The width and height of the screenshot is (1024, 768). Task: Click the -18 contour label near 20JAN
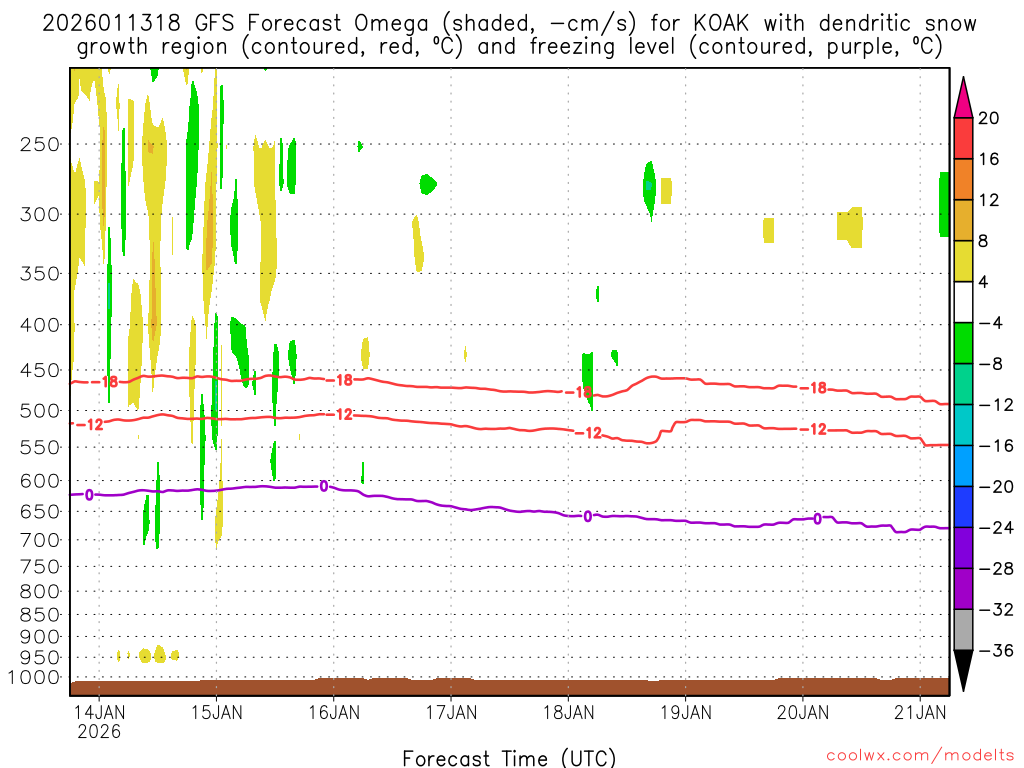click(814, 388)
